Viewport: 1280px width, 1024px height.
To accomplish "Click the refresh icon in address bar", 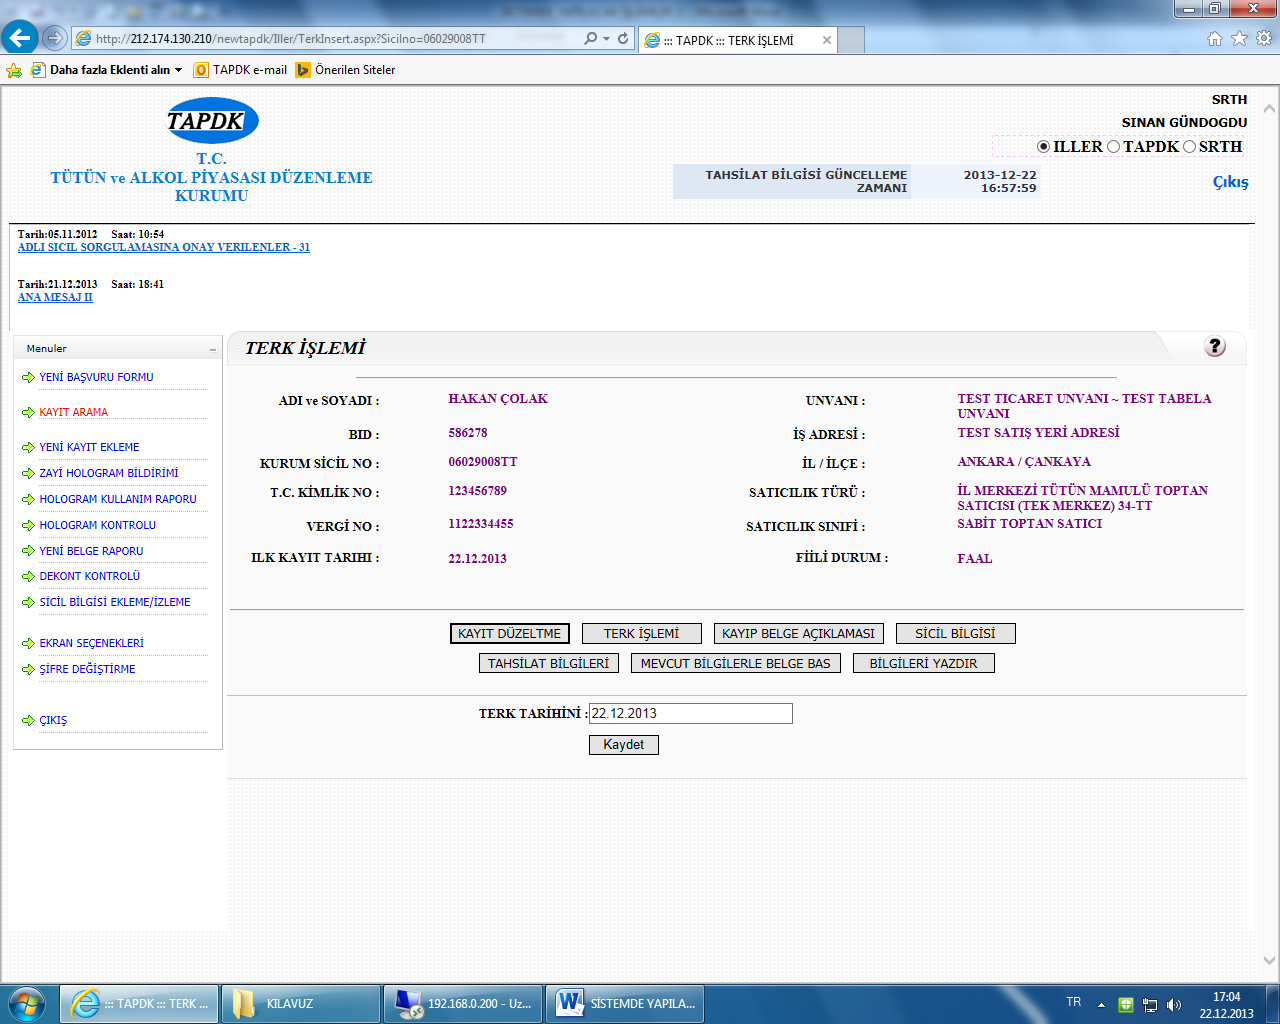I will pyautogui.click(x=623, y=39).
